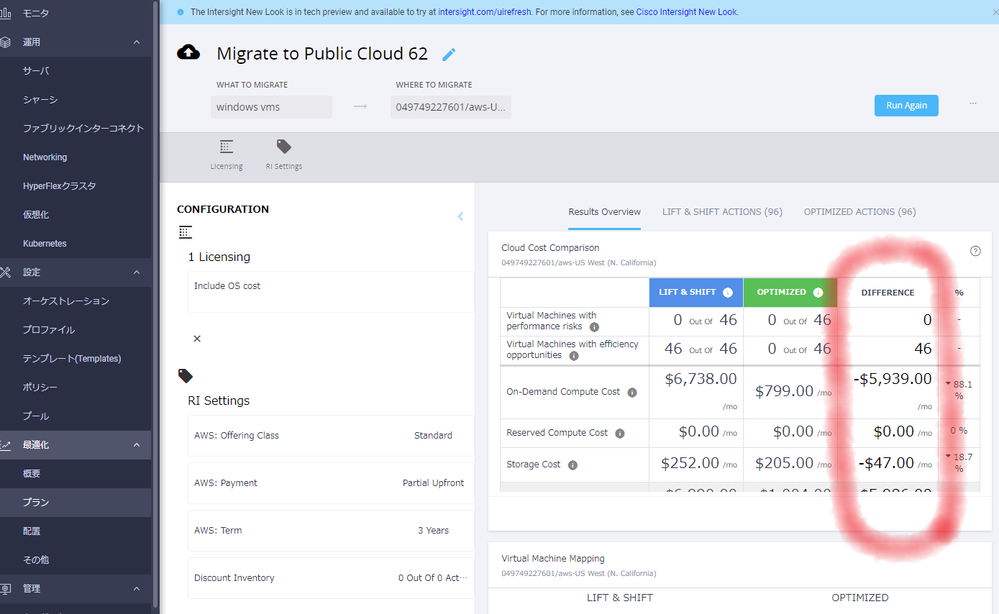Open オーケストレーション in sidebar
Viewport: 999px width, 614px height.
[x=75, y=301]
